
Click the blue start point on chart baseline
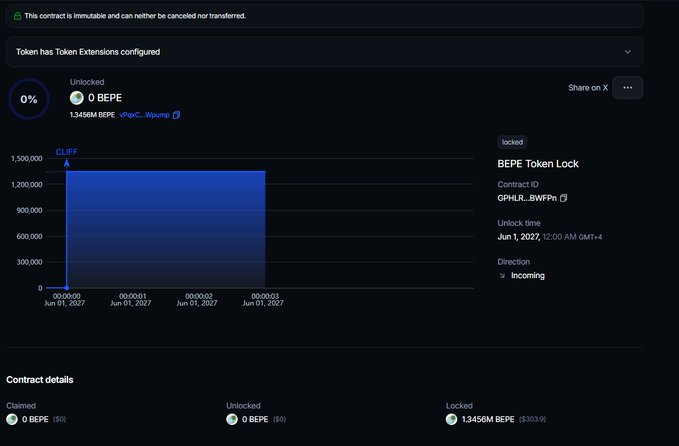pos(67,288)
